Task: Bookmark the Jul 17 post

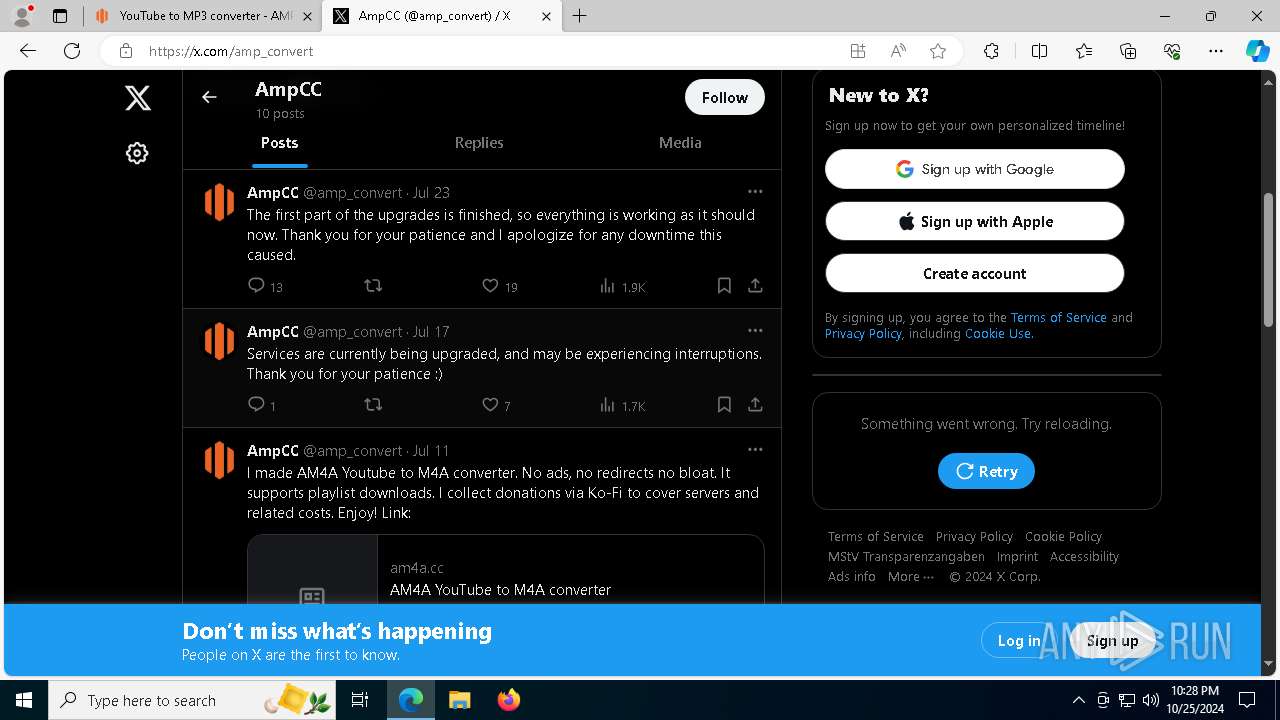Action: pyautogui.click(x=724, y=405)
